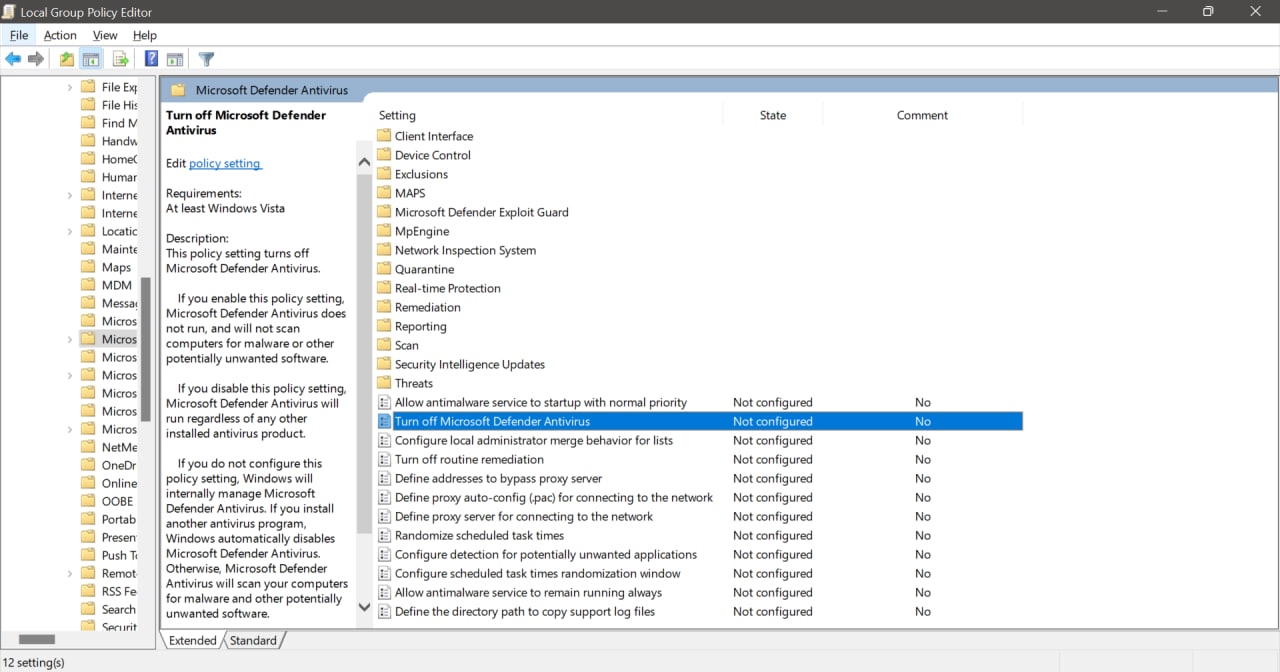Click the Threats folder icon

pyautogui.click(x=384, y=383)
